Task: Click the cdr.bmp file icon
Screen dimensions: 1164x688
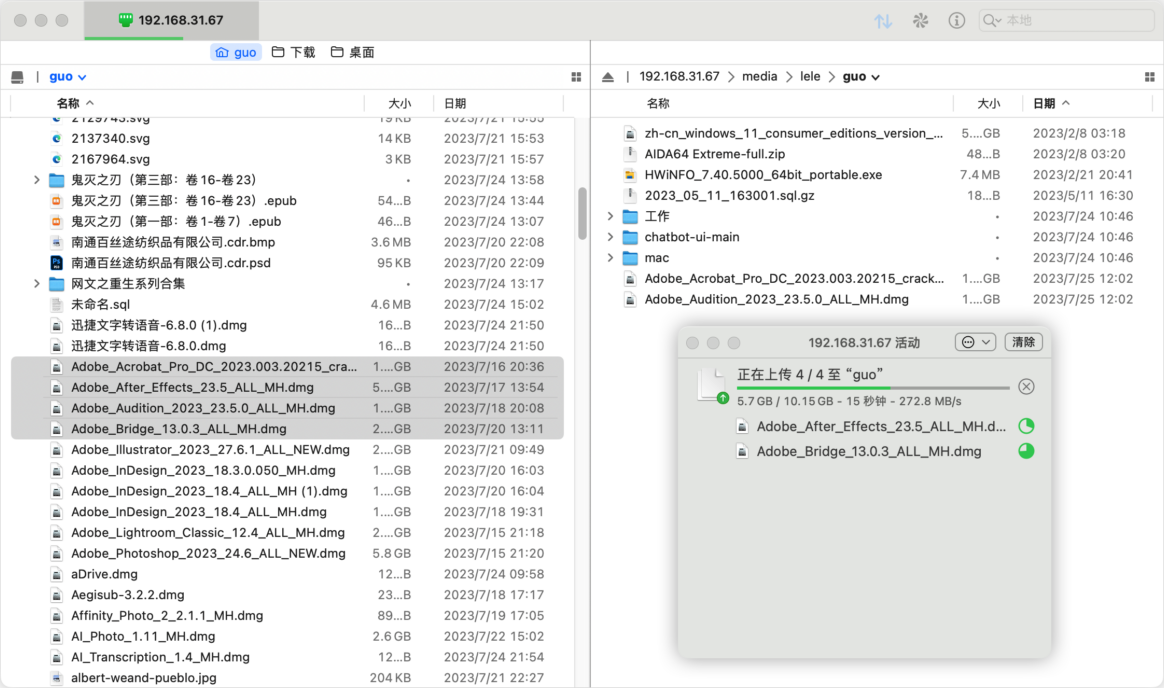Action: tap(56, 242)
